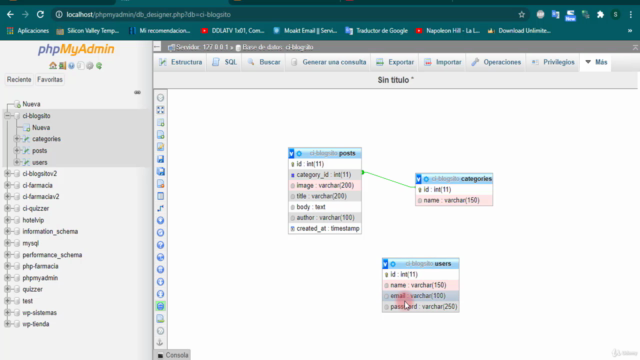Click Choose column to display icon

(160, 220)
